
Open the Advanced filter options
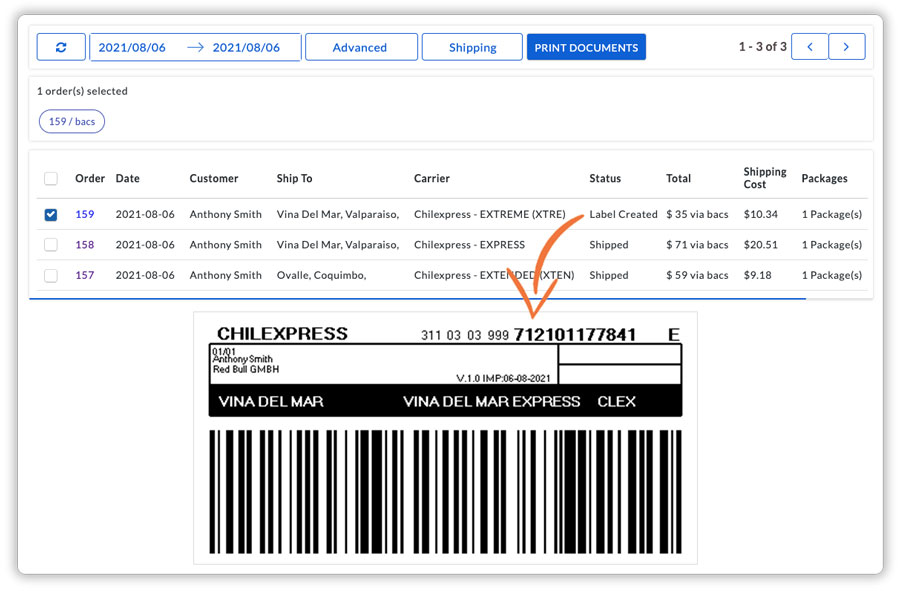pos(361,47)
